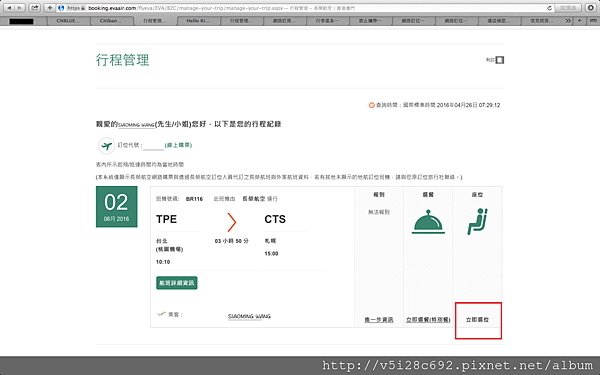Click the CTS arrival airport code
Viewport: 600px width, 375px height.
coord(275,219)
